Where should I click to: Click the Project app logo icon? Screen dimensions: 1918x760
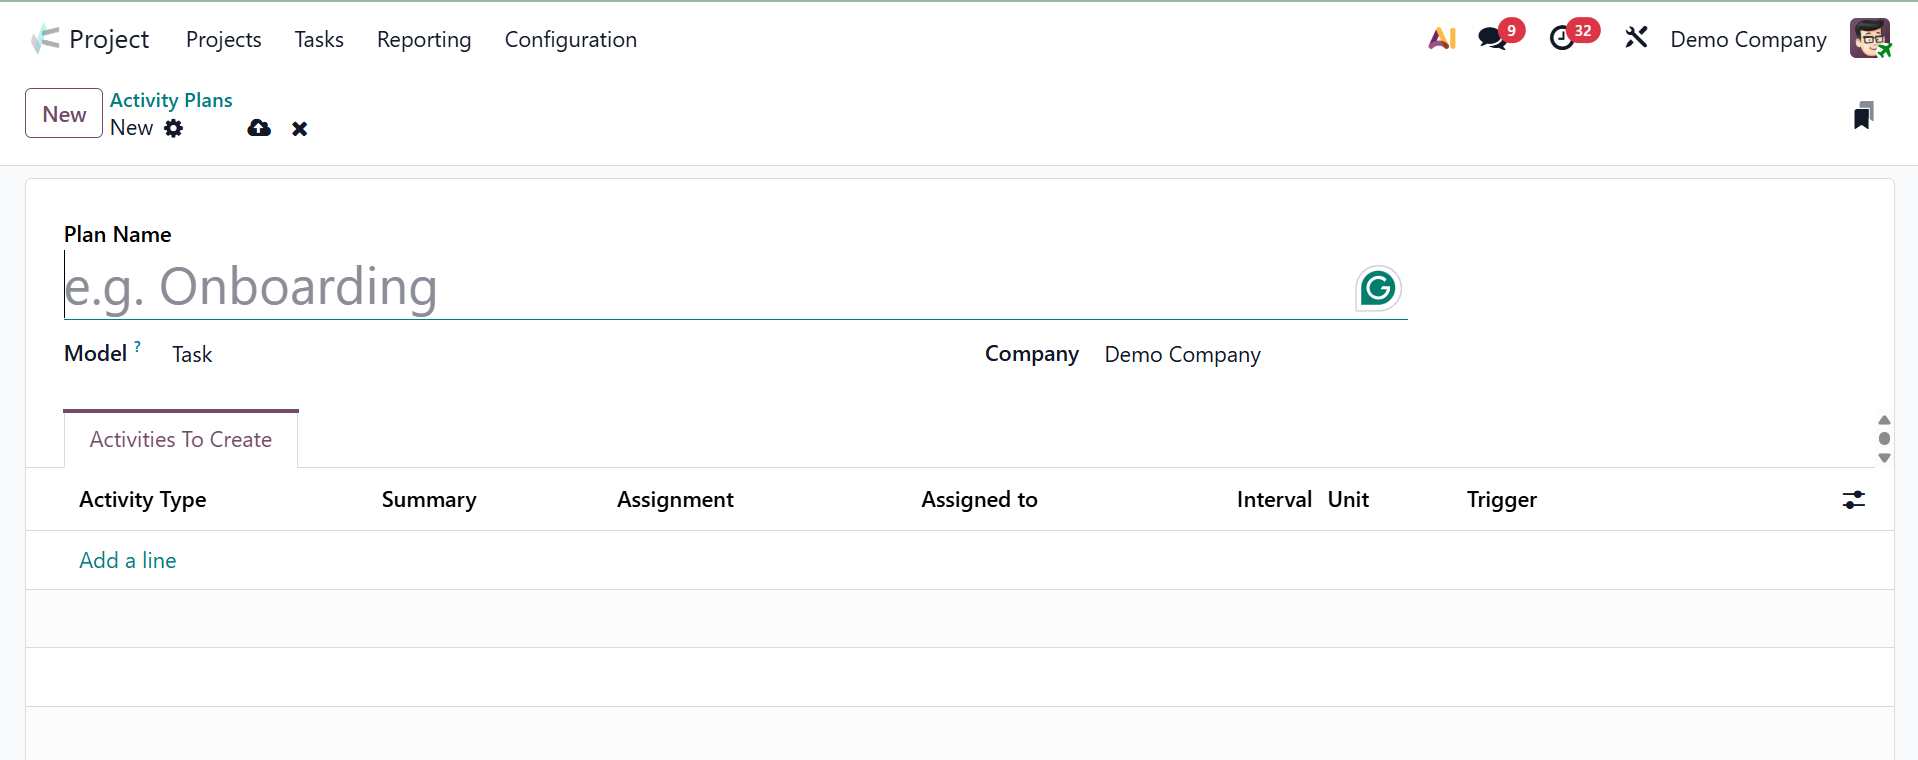(x=45, y=39)
